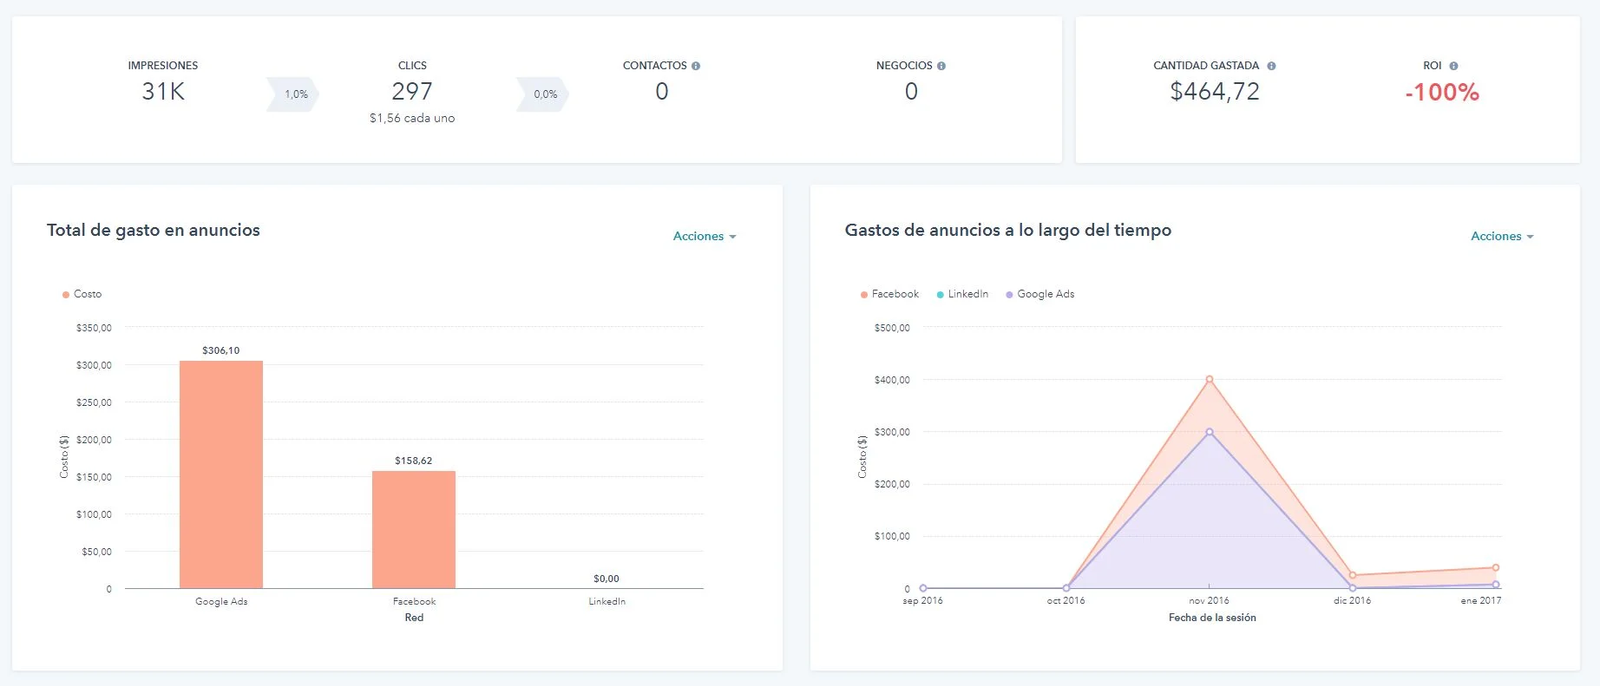This screenshot has width=1600, height=686.
Task: Click the 1,0% impressions-to-clicks rate arrow
Action: 294,94
